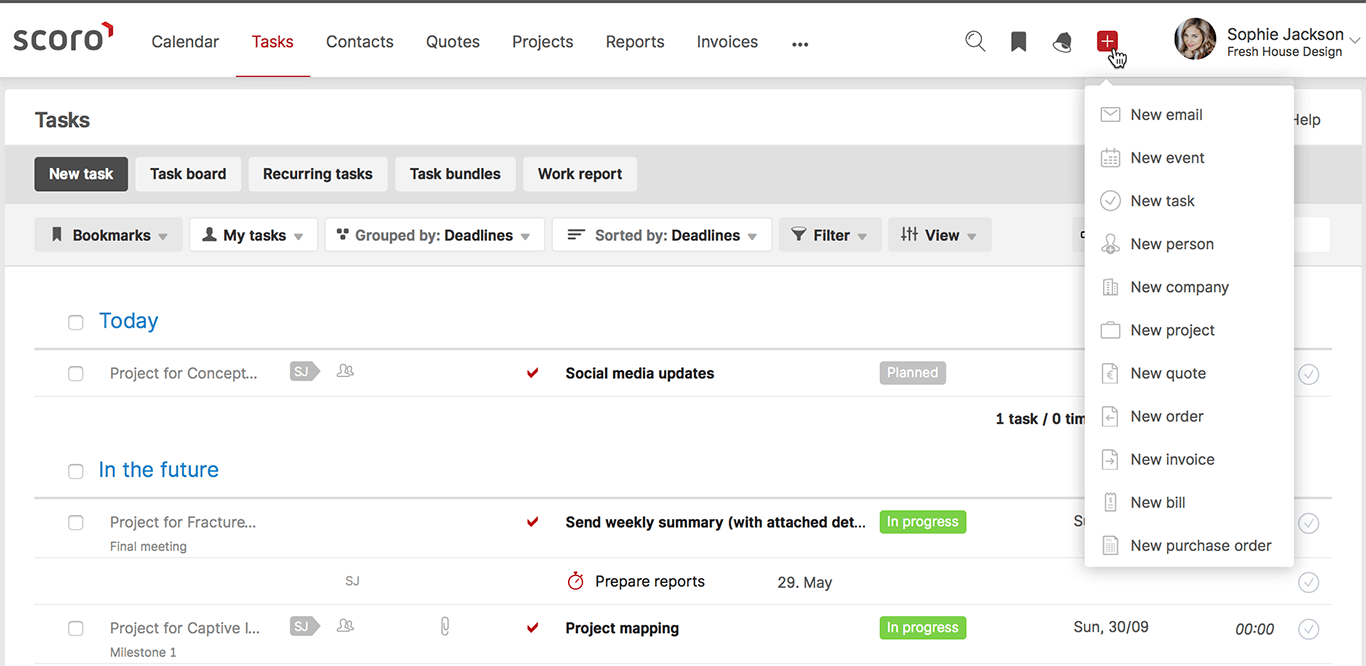Click the envelope icon for New email
This screenshot has height=666, width=1366.
tap(1110, 115)
